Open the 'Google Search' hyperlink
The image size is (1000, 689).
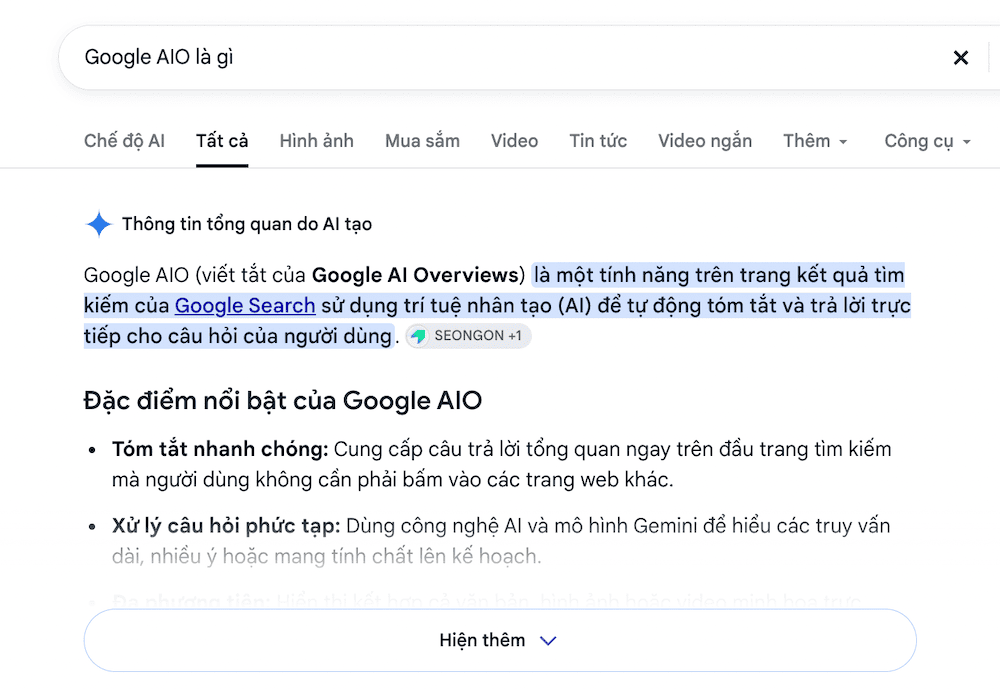pos(245,306)
